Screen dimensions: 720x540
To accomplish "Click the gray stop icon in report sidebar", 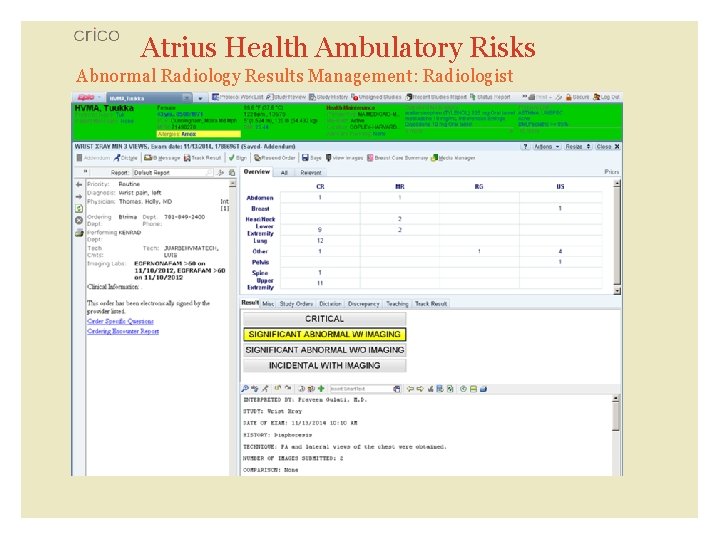I will tap(79, 220).
